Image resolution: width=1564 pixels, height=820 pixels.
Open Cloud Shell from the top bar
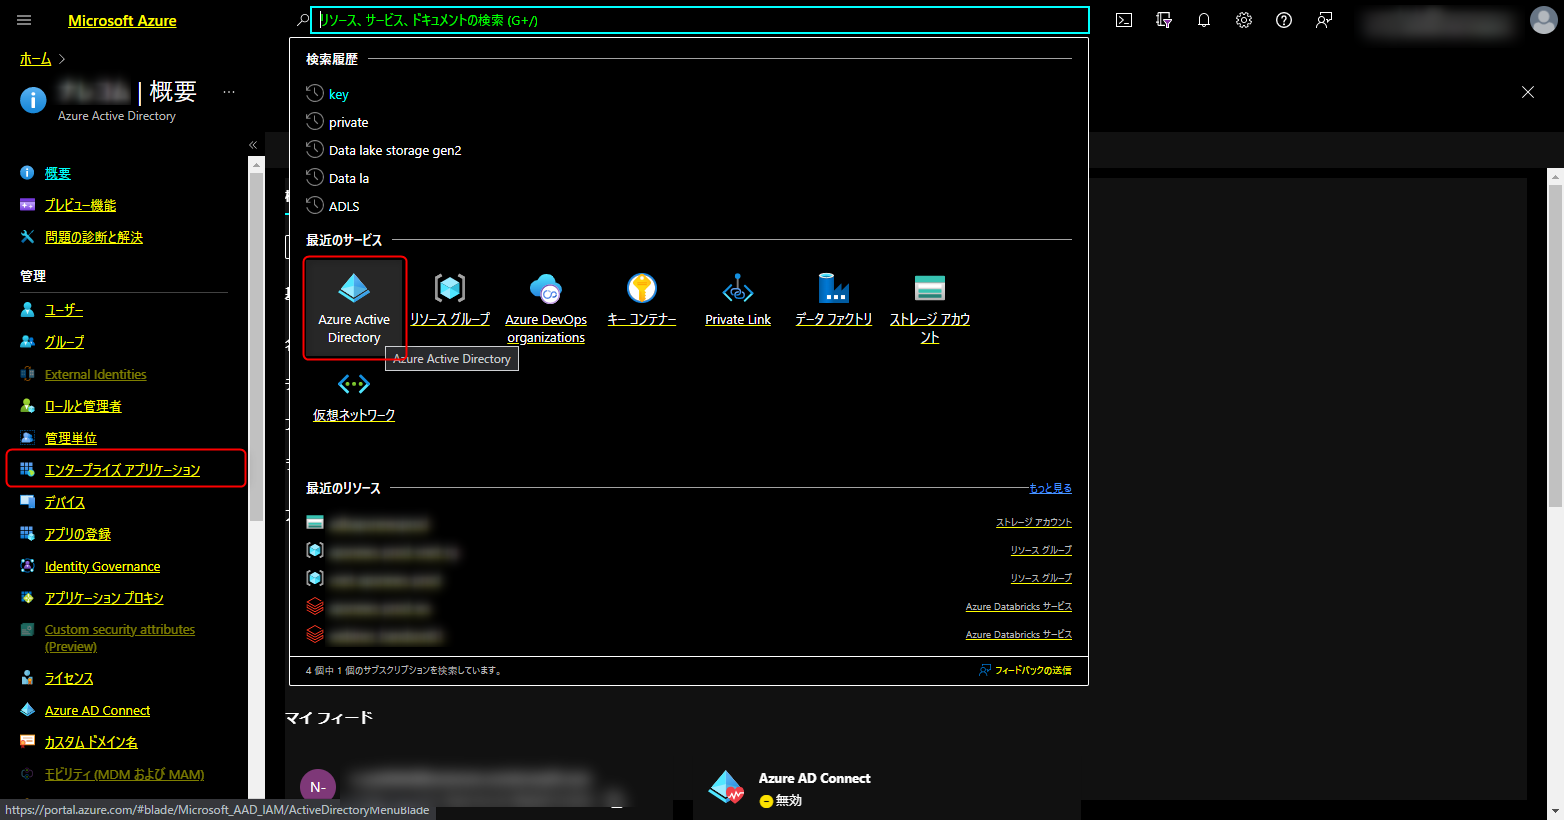tap(1124, 20)
